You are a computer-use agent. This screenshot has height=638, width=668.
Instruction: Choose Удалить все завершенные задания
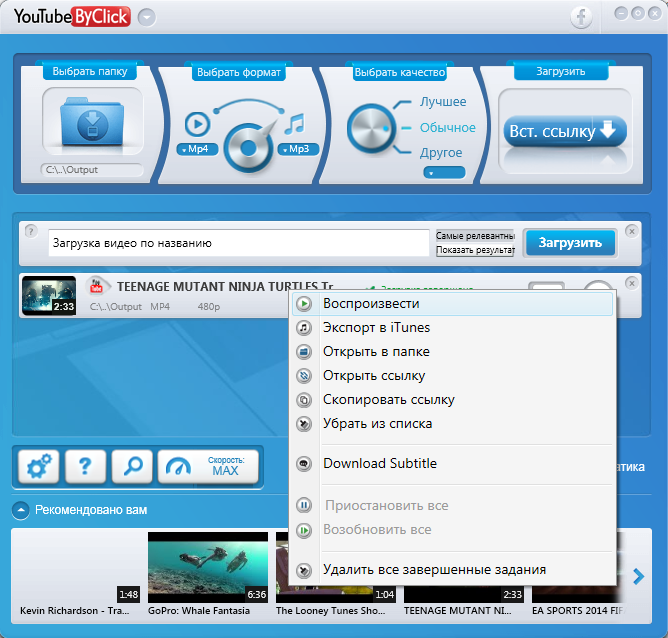click(452, 570)
